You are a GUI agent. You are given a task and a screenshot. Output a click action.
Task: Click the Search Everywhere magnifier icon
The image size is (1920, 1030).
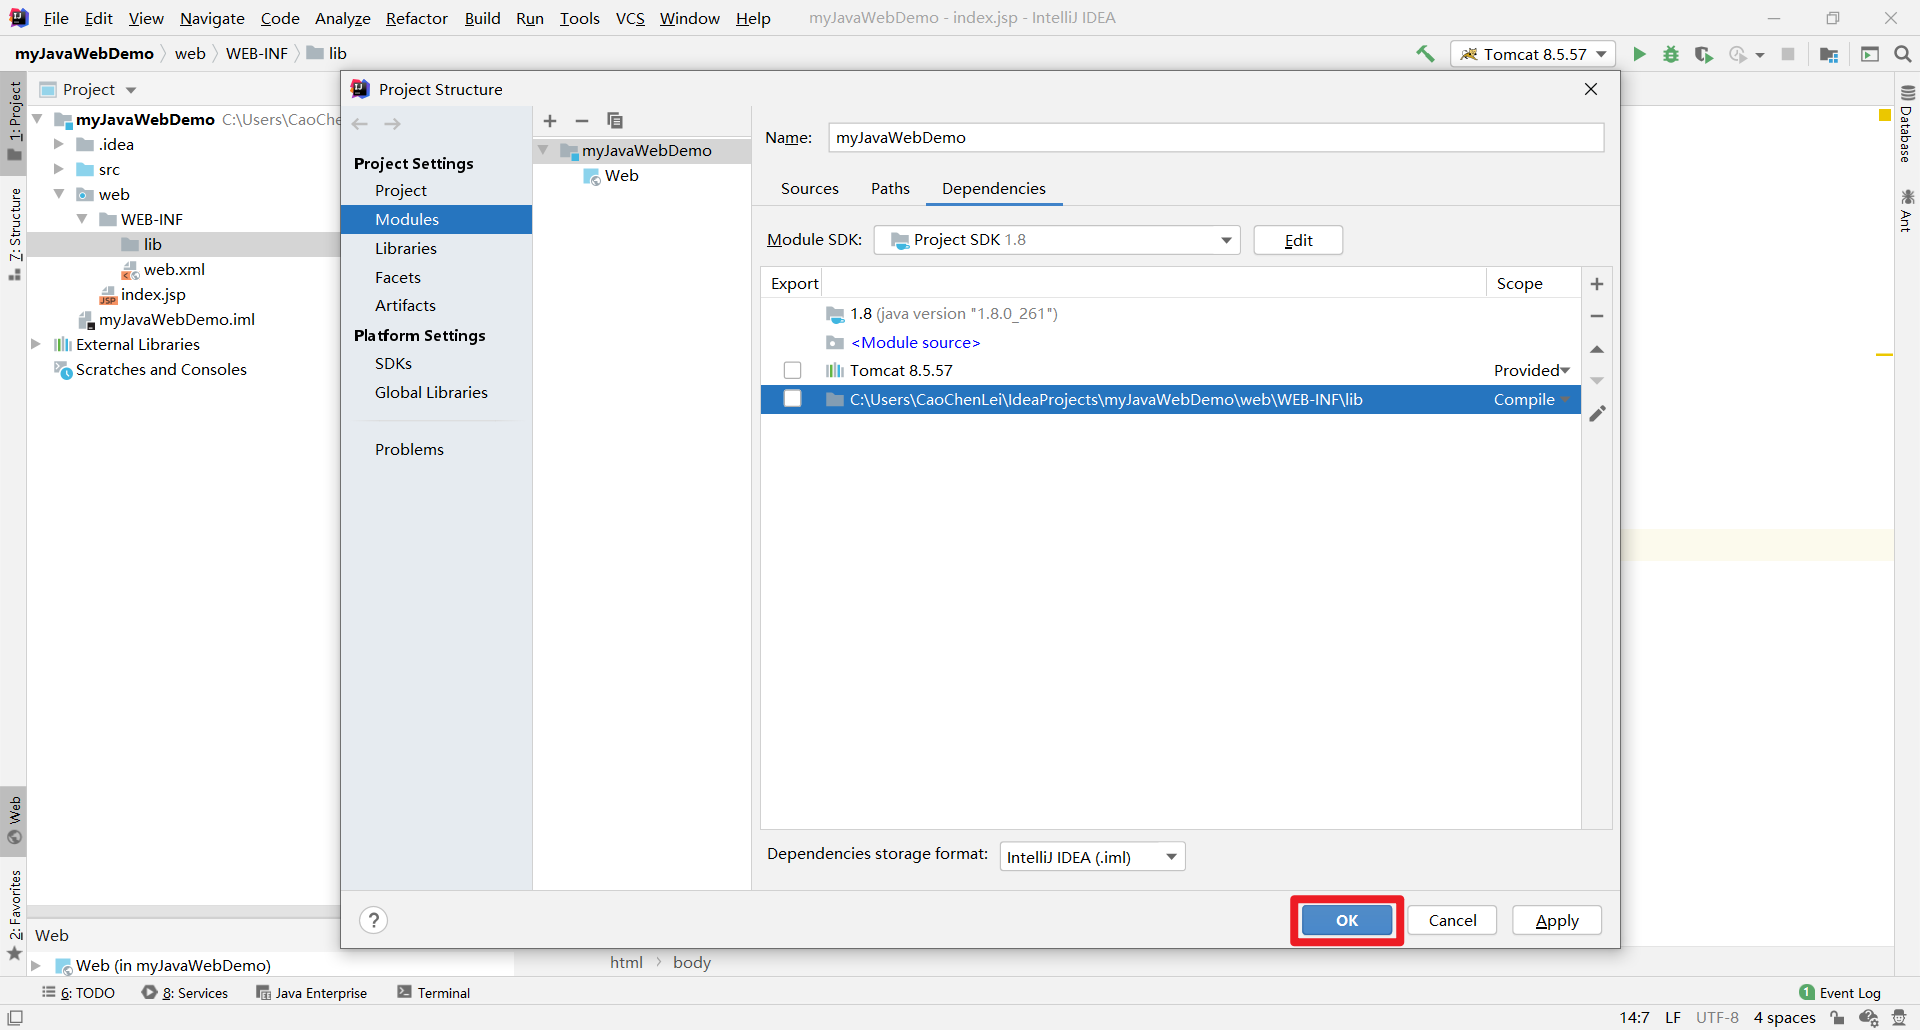pyautogui.click(x=1903, y=54)
